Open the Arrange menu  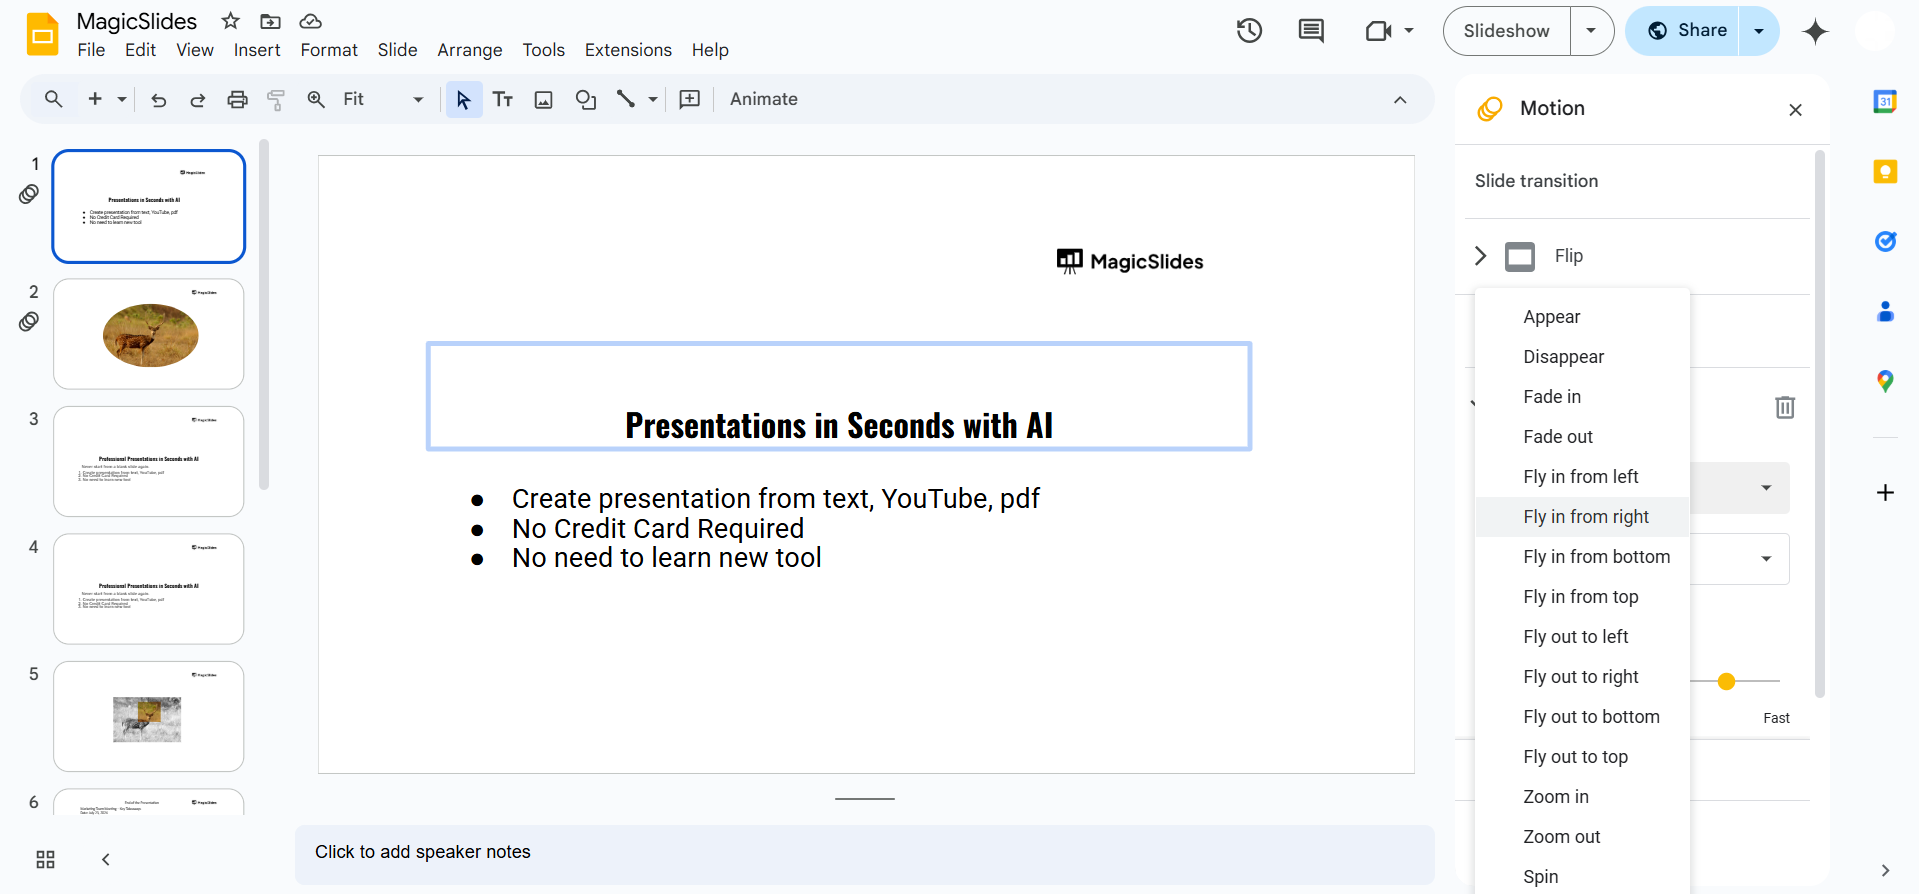[470, 50]
